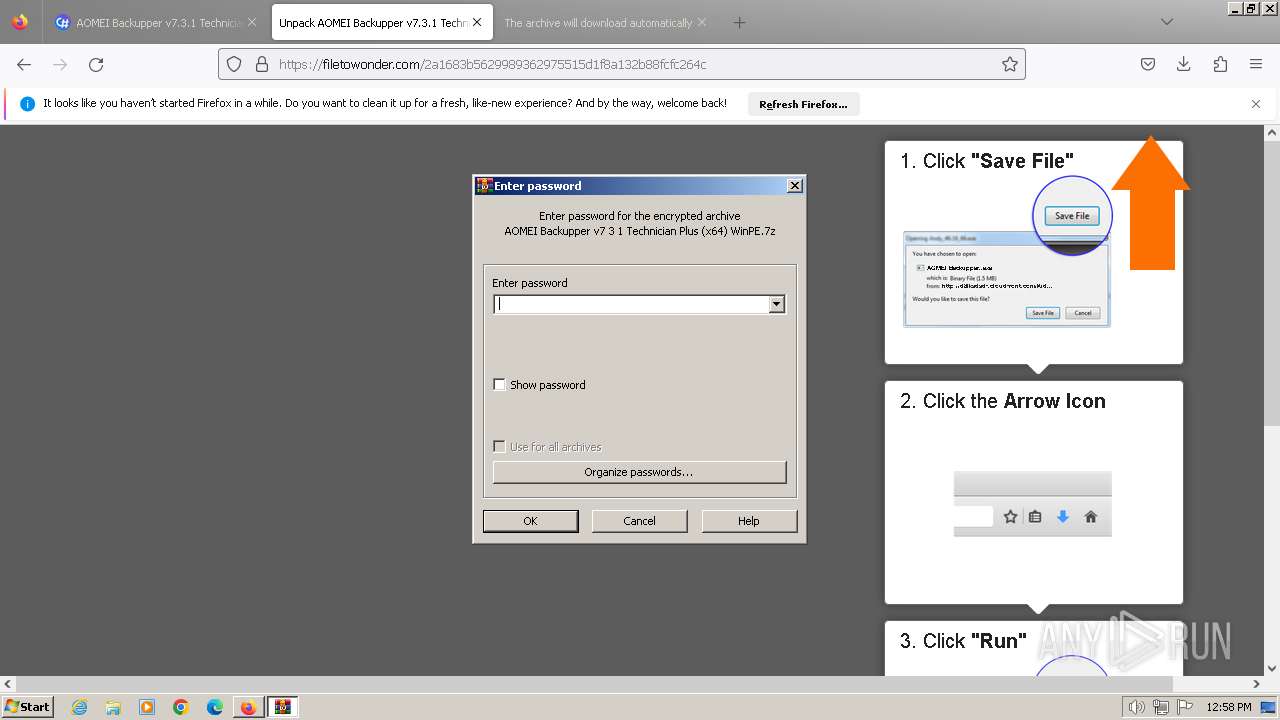Bookmark this page with star icon
The image size is (1280, 720).
[x=1010, y=64]
